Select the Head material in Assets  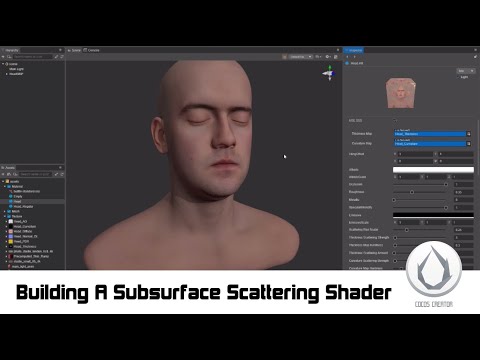(17, 201)
